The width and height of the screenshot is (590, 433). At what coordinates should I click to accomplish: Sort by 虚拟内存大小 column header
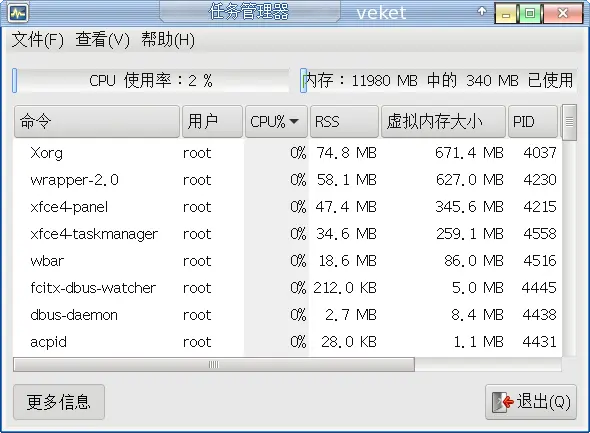point(443,122)
